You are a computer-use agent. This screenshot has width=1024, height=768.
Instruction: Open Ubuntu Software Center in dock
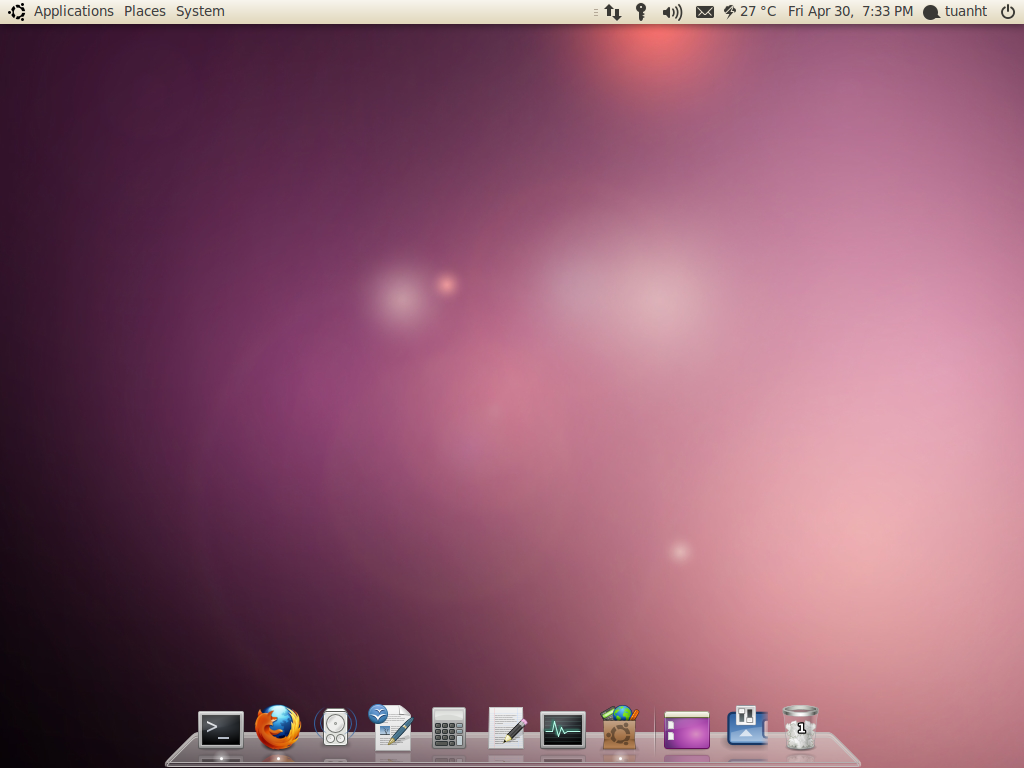click(x=619, y=727)
